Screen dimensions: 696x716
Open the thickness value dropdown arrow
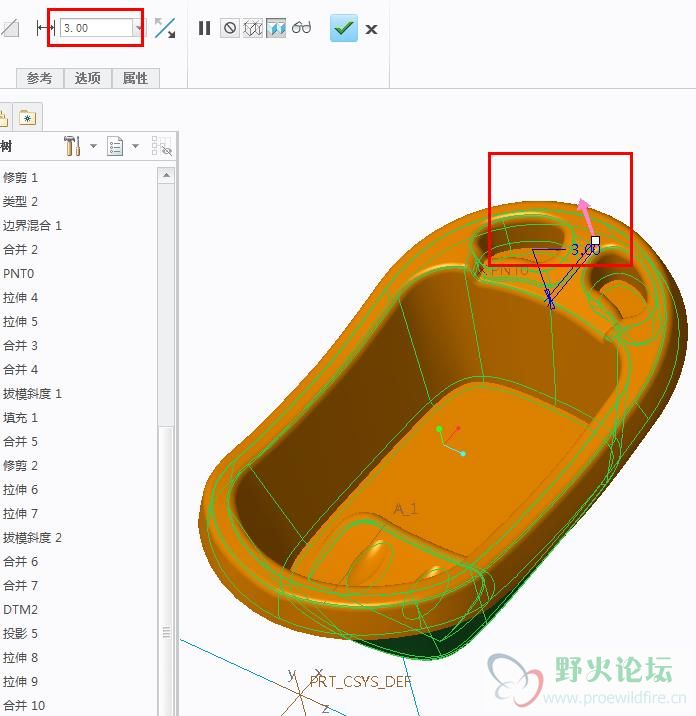[139, 28]
